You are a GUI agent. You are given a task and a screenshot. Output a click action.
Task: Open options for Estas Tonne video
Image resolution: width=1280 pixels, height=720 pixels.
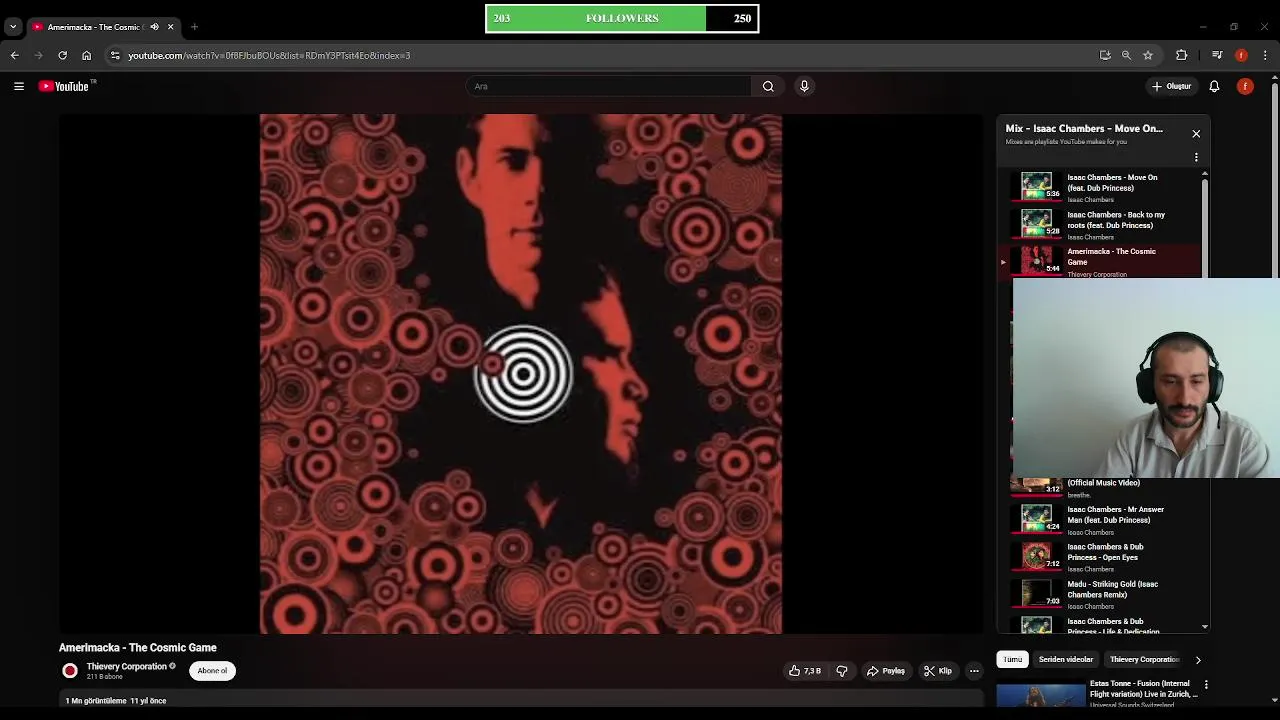click(x=1206, y=685)
